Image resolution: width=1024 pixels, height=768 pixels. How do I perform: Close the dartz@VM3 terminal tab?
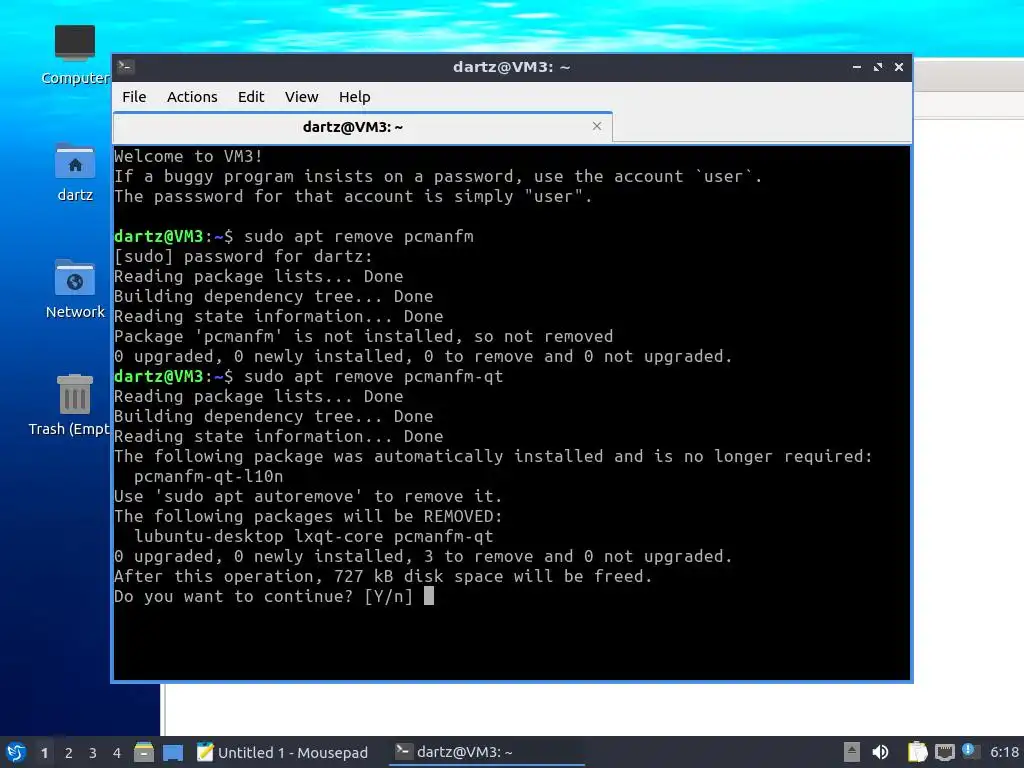pos(596,126)
